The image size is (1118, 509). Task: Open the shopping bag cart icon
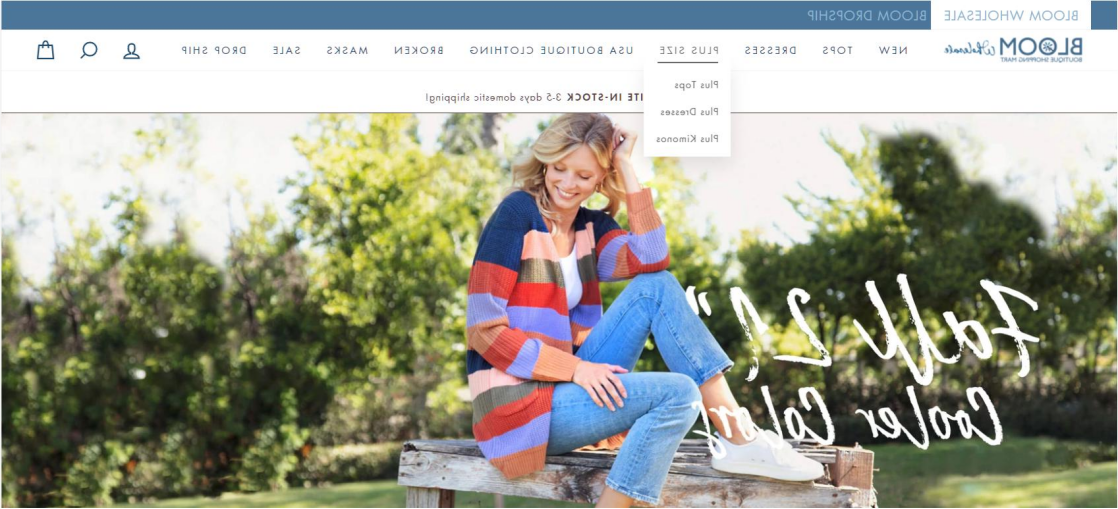(46, 50)
